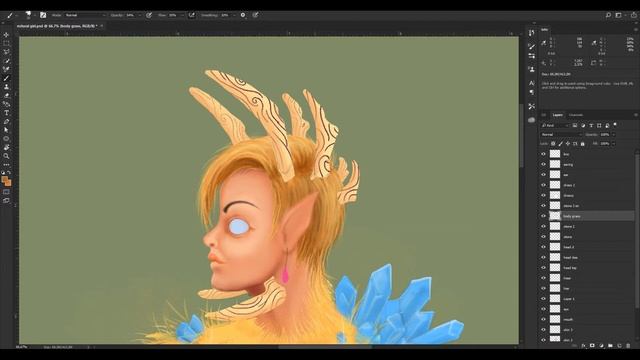Select the Brush tool in the toolbar
The image size is (640, 360).
coord(6,78)
